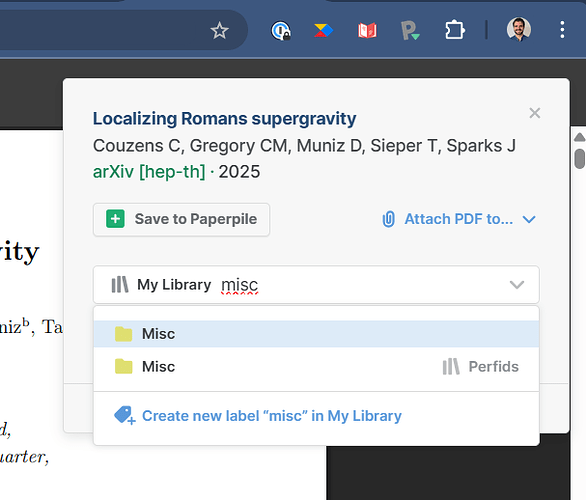
Task: Open the Extensions puzzle piece menu
Action: click(x=454, y=30)
